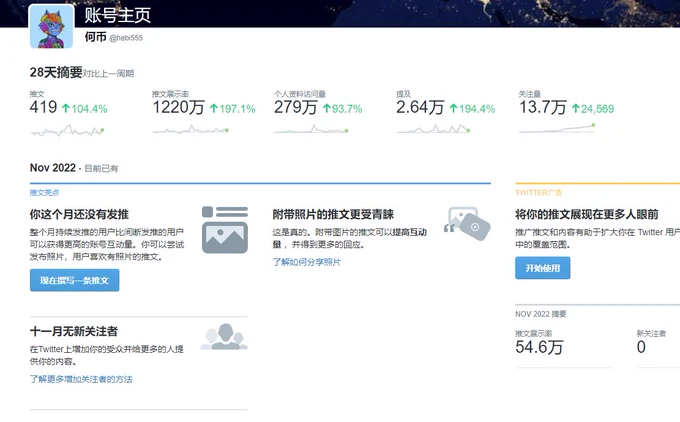This screenshot has width=680, height=422.
Task: Click the 13.7万 followers value
Action: (x=543, y=107)
